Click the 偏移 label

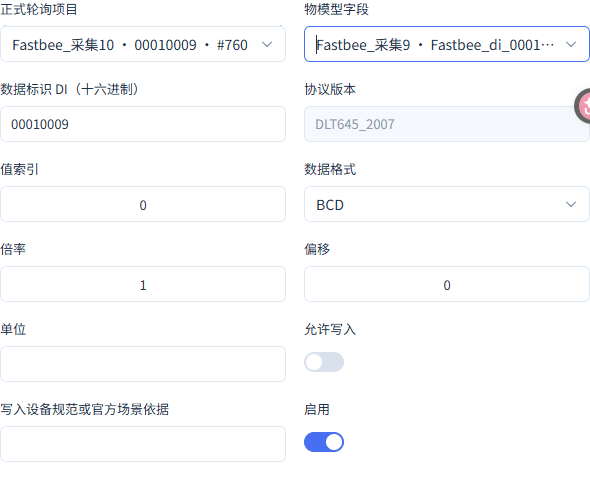point(317,249)
